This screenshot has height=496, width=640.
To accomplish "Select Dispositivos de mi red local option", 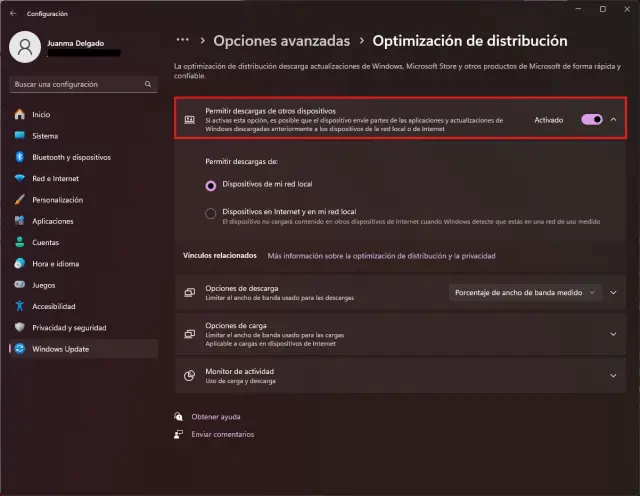I will tap(210, 185).
